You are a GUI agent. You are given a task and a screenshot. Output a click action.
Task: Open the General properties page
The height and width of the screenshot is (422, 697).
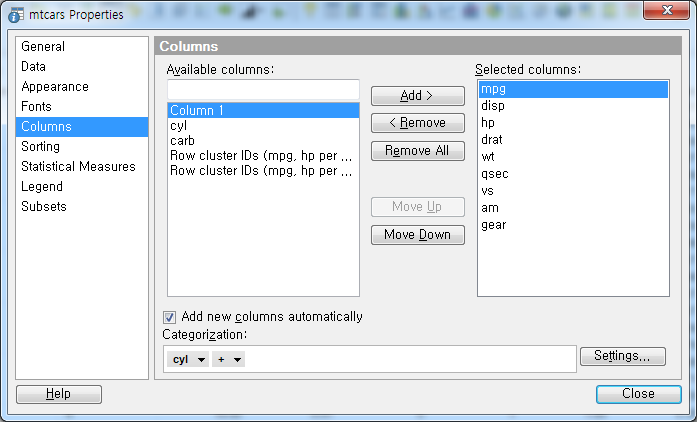43,47
